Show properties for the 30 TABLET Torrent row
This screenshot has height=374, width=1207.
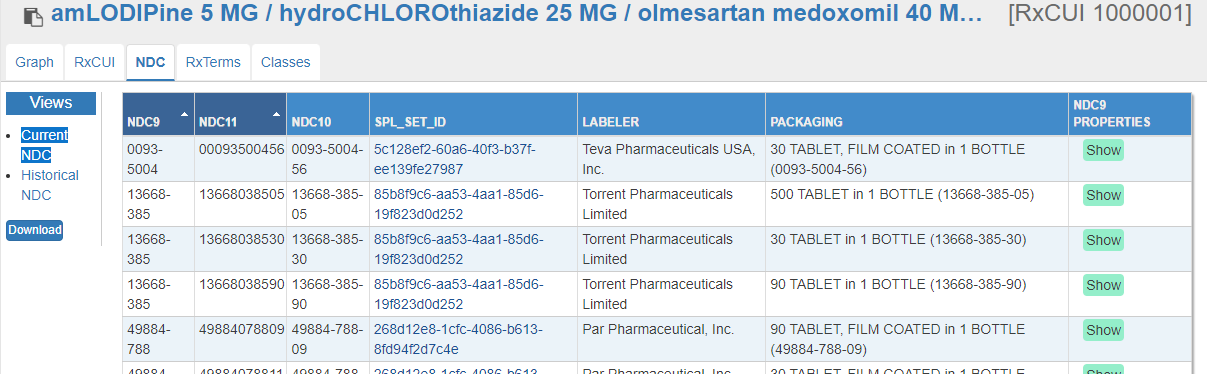coord(1103,240)
